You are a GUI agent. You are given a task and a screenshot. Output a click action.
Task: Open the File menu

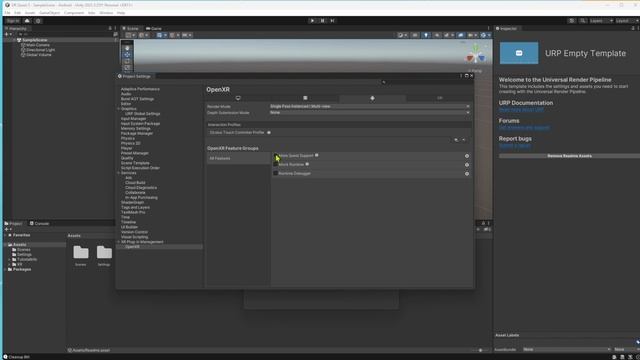pyautogui.click(x=7, y=13)
